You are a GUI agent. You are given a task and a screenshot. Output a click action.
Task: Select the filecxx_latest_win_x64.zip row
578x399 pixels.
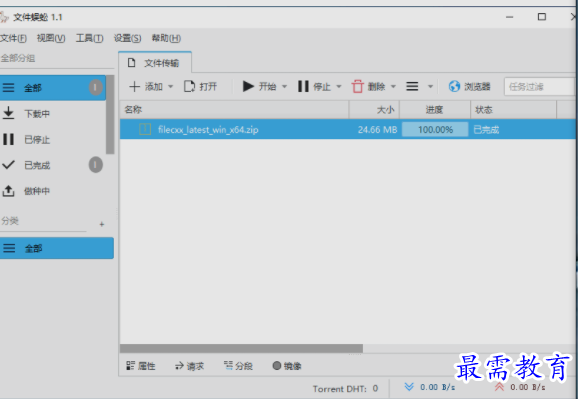347,129
